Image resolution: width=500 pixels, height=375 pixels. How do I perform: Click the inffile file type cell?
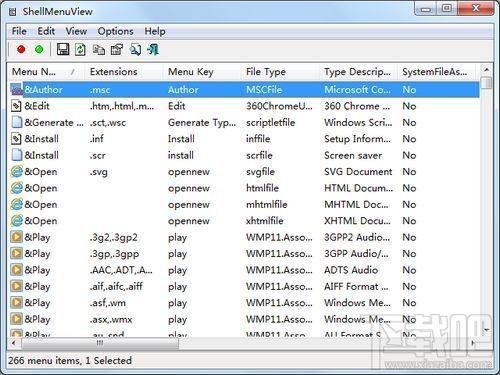(258, 139)
